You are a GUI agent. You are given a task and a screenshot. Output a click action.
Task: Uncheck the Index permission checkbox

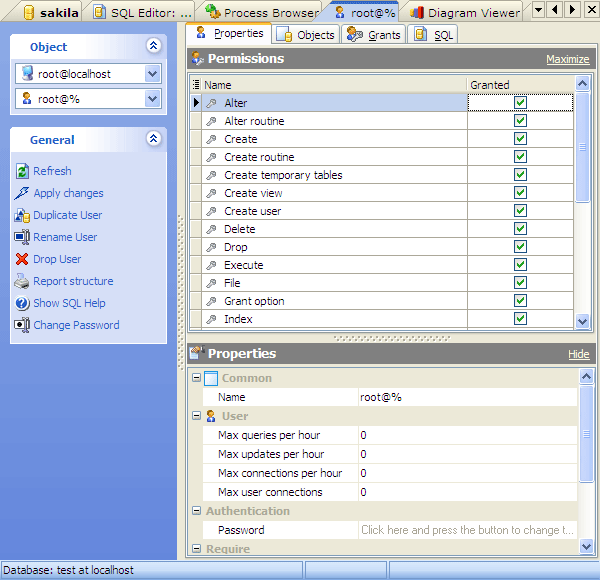520,318
